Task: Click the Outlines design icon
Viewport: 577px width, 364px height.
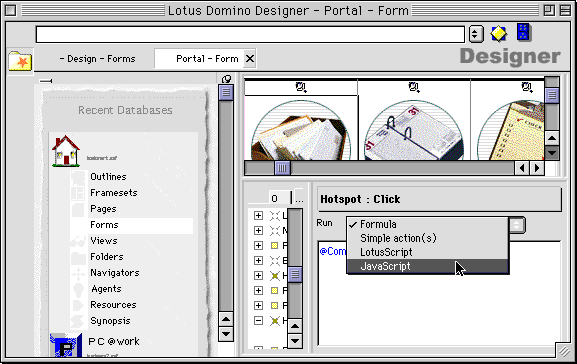Action: click(78, 177)
